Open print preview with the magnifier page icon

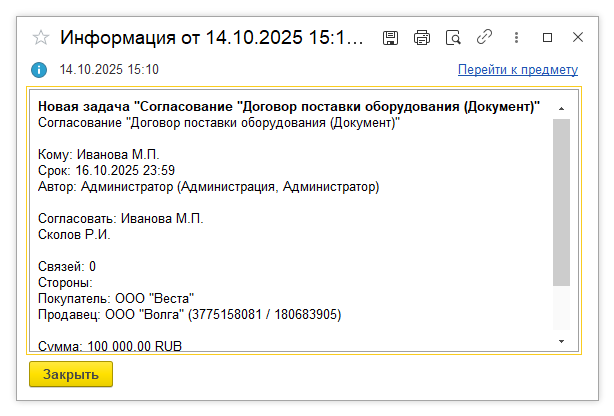click(x=453, y=38)
